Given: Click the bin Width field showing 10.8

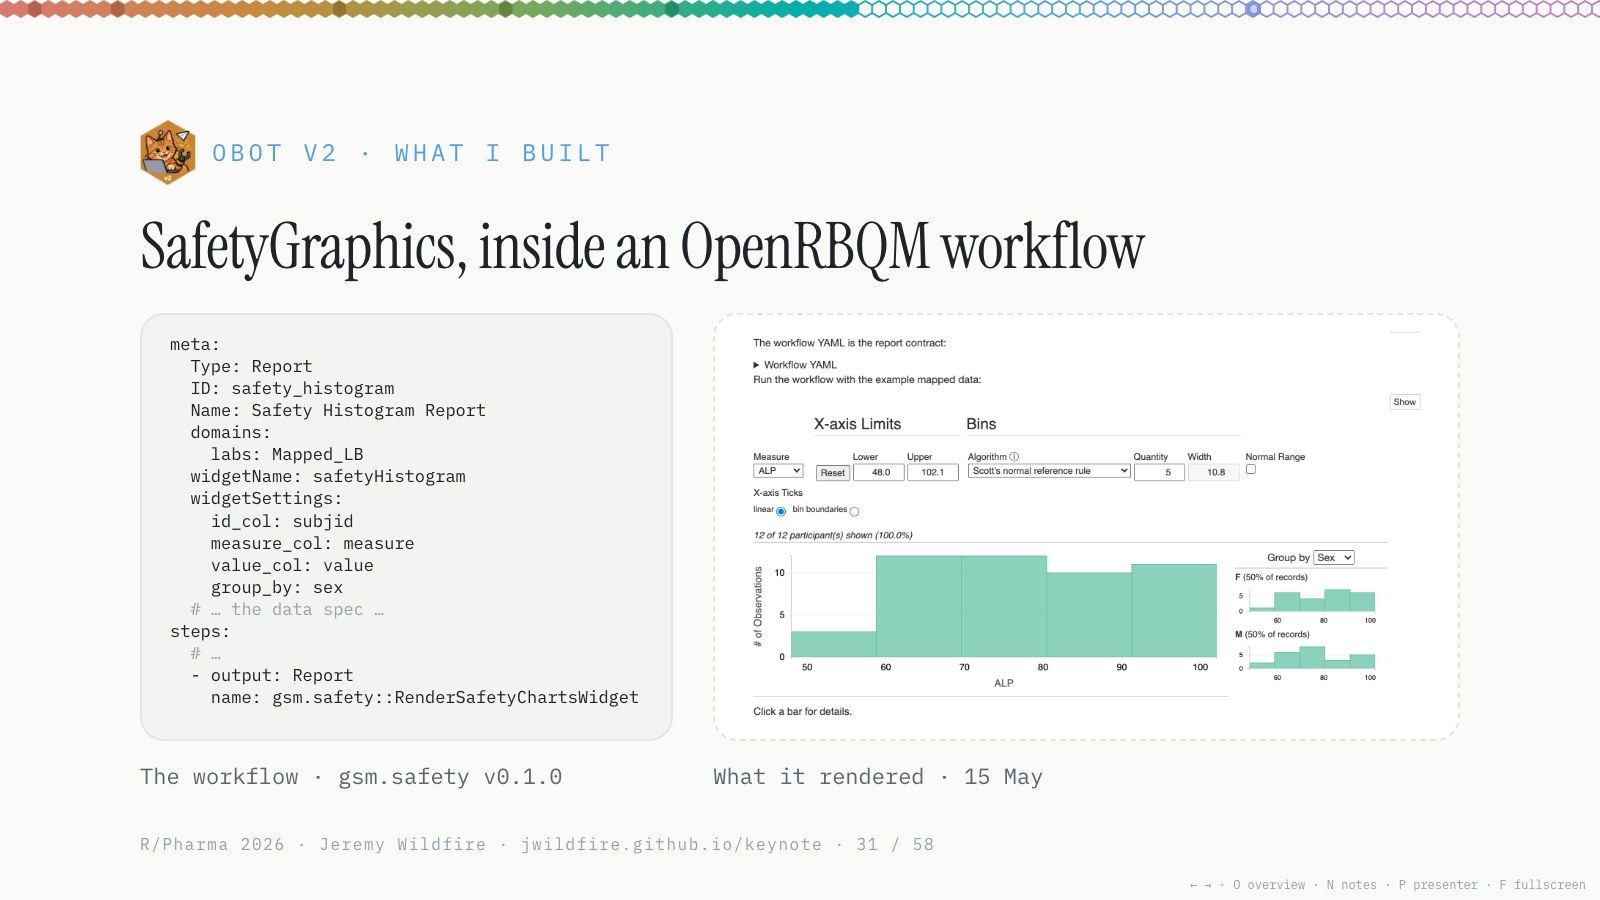Looking at the screenshot, I should point(1213,473).
